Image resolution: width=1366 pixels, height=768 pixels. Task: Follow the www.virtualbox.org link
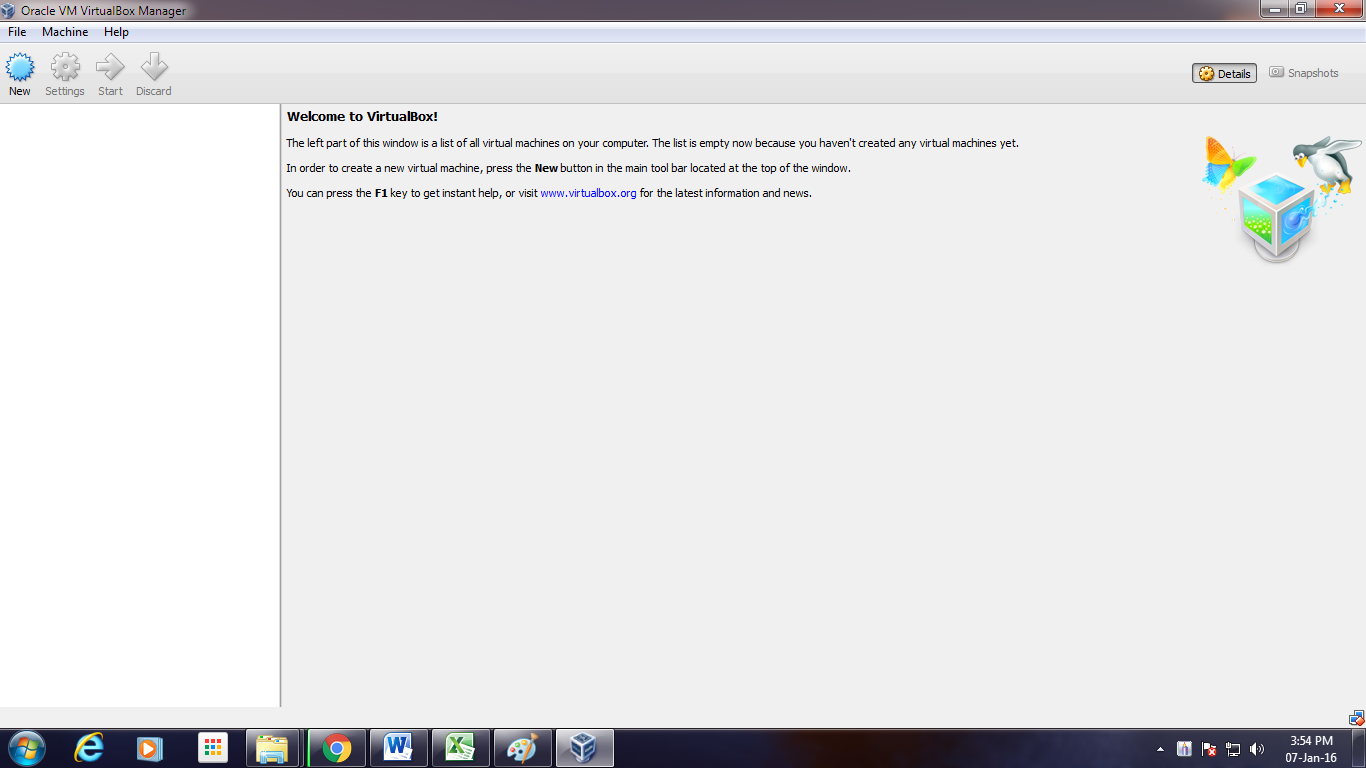click(x=588, y=193)
